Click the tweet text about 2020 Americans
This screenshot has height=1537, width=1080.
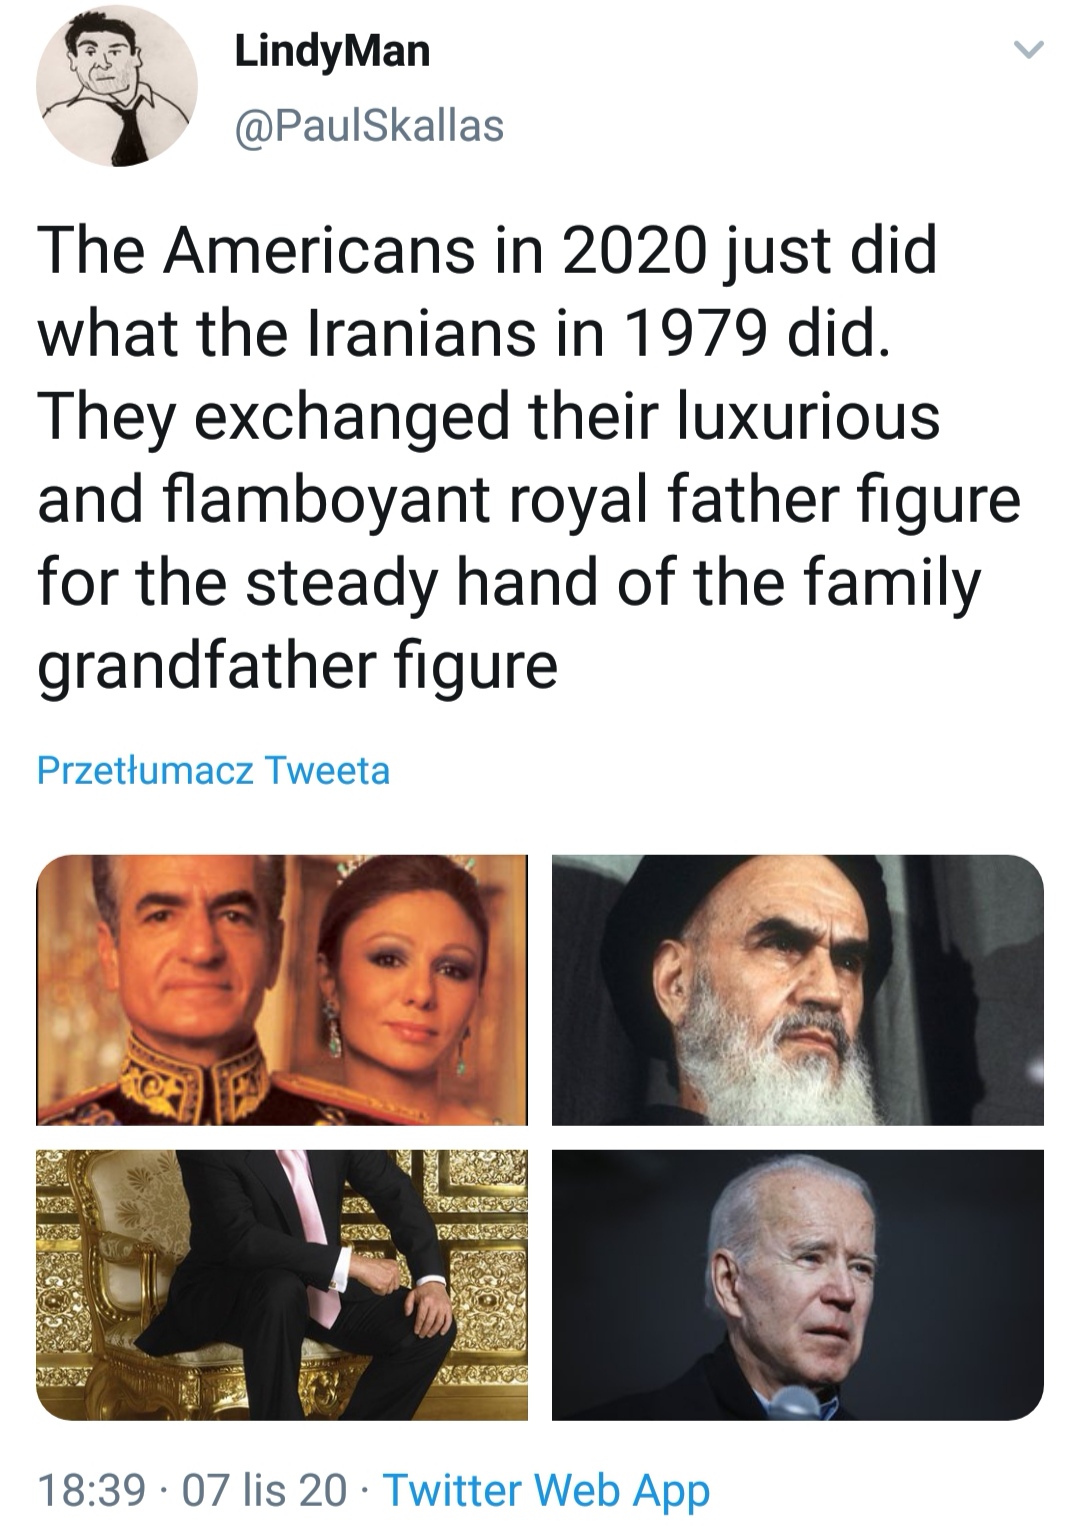point(529,457)
